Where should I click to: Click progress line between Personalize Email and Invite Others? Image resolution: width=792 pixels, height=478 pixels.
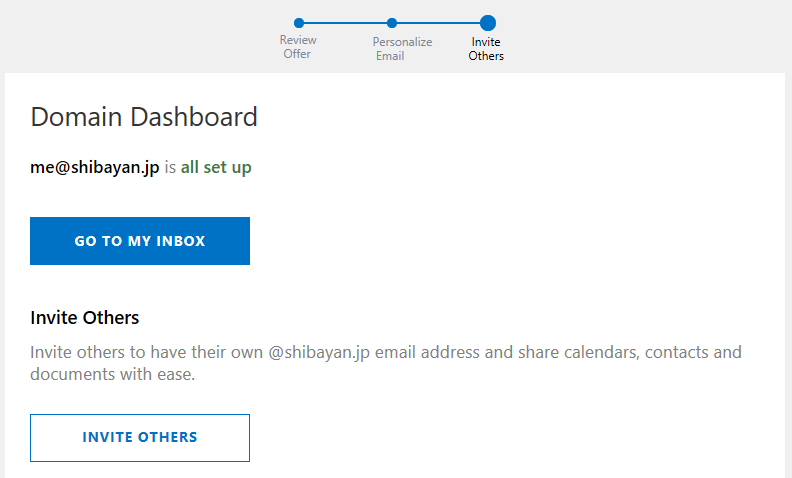coord(438,23)
